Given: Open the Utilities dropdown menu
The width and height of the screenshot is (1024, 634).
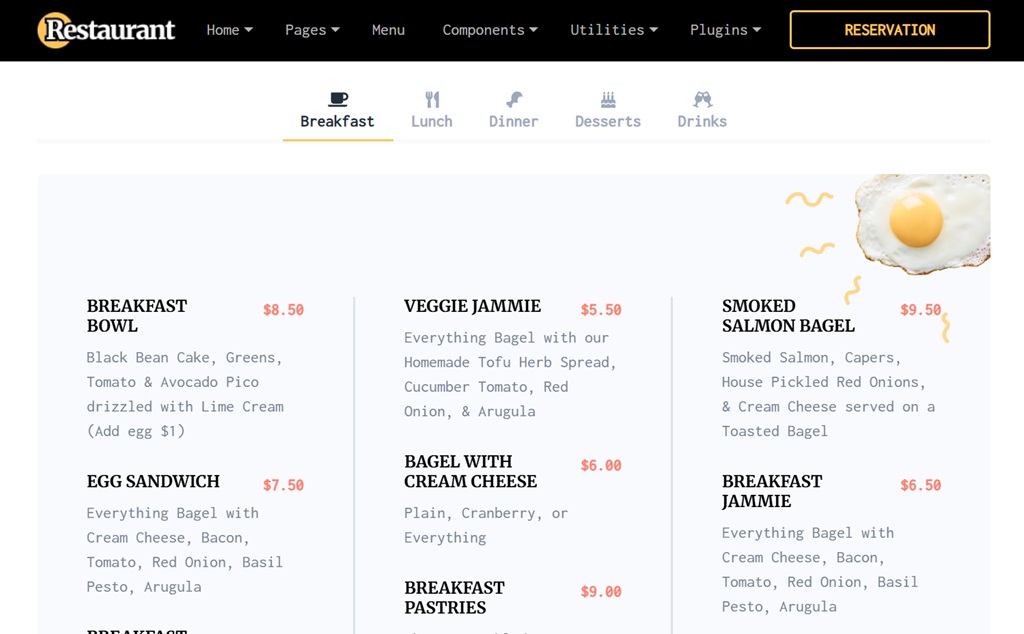Looking at the screenshot, I should pyautogui.click(x=614, y=30).
